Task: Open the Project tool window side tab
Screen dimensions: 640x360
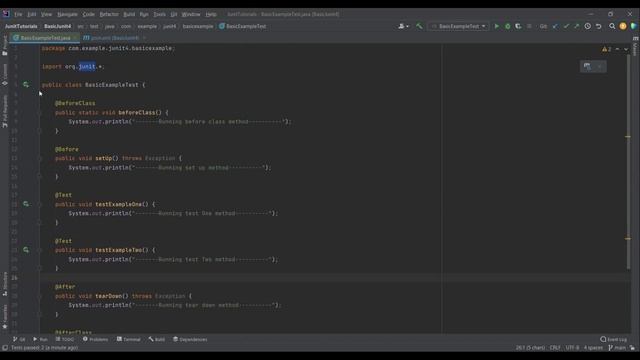Action: point(5,46)
